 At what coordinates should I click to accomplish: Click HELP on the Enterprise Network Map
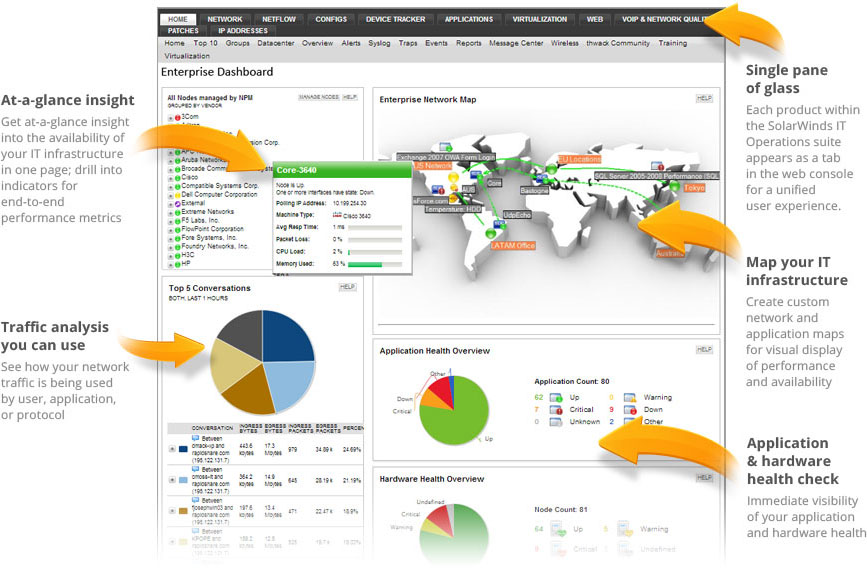704,98
